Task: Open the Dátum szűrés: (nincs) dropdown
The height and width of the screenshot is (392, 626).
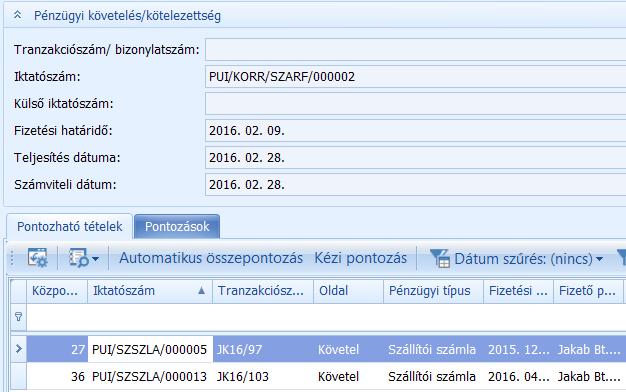Action: (529, 259)
